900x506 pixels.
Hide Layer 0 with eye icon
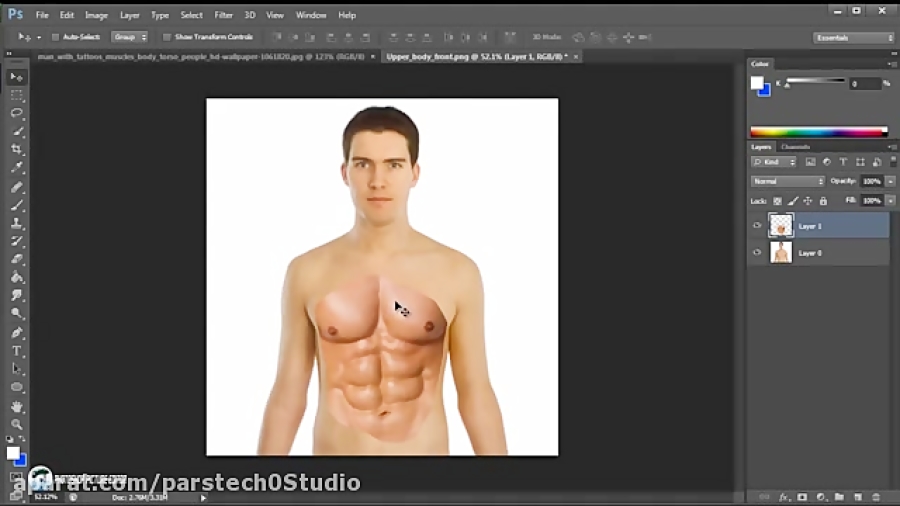click(x=757, y=253)
